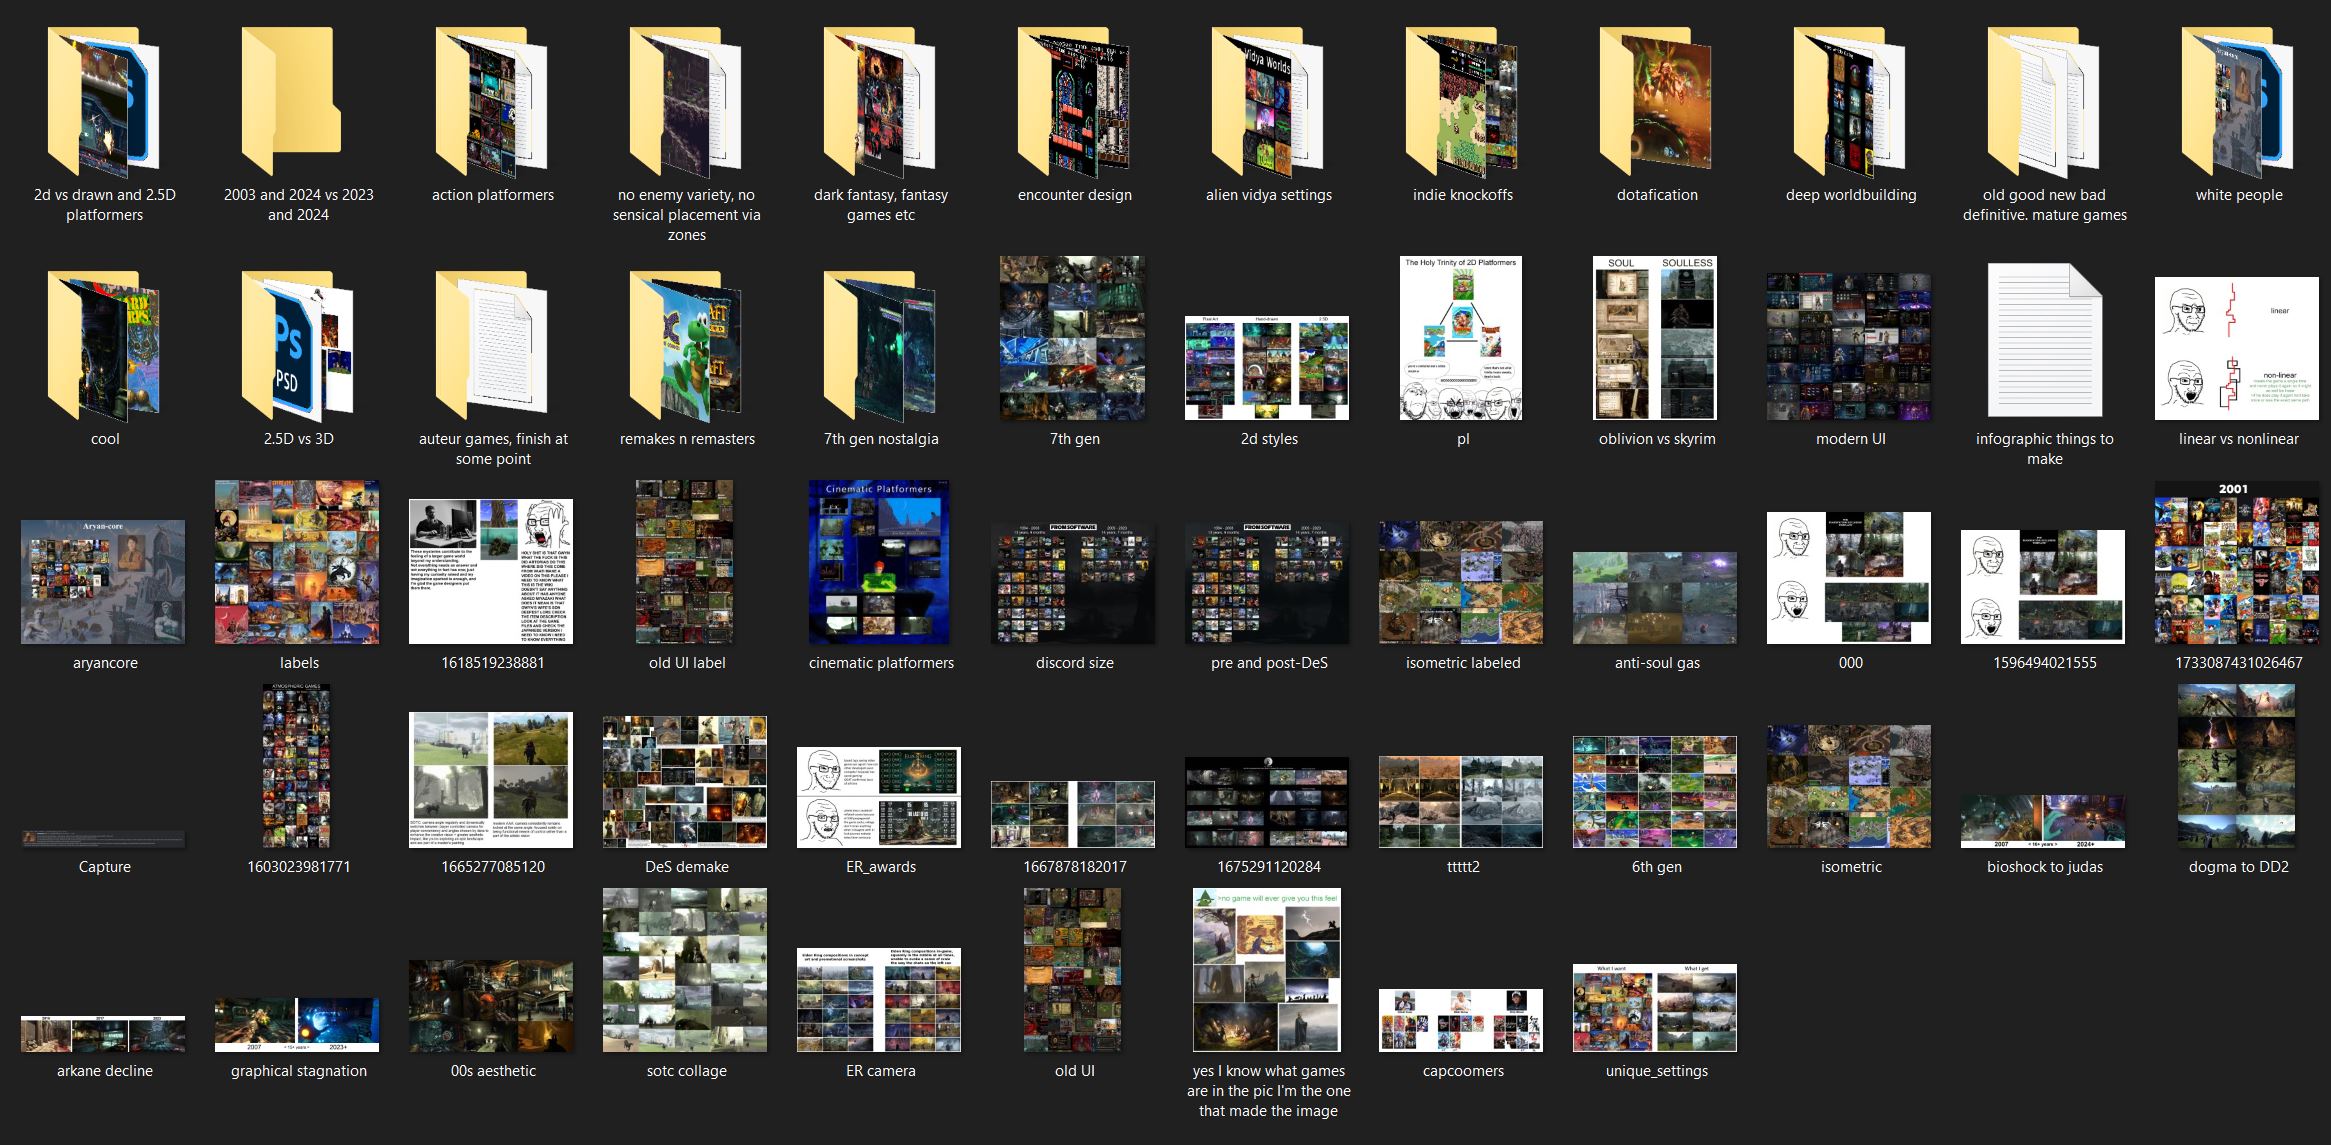Select the 'DeS demake' image thumbnail
2331x1145 pixels.
[x=685, y=782]
